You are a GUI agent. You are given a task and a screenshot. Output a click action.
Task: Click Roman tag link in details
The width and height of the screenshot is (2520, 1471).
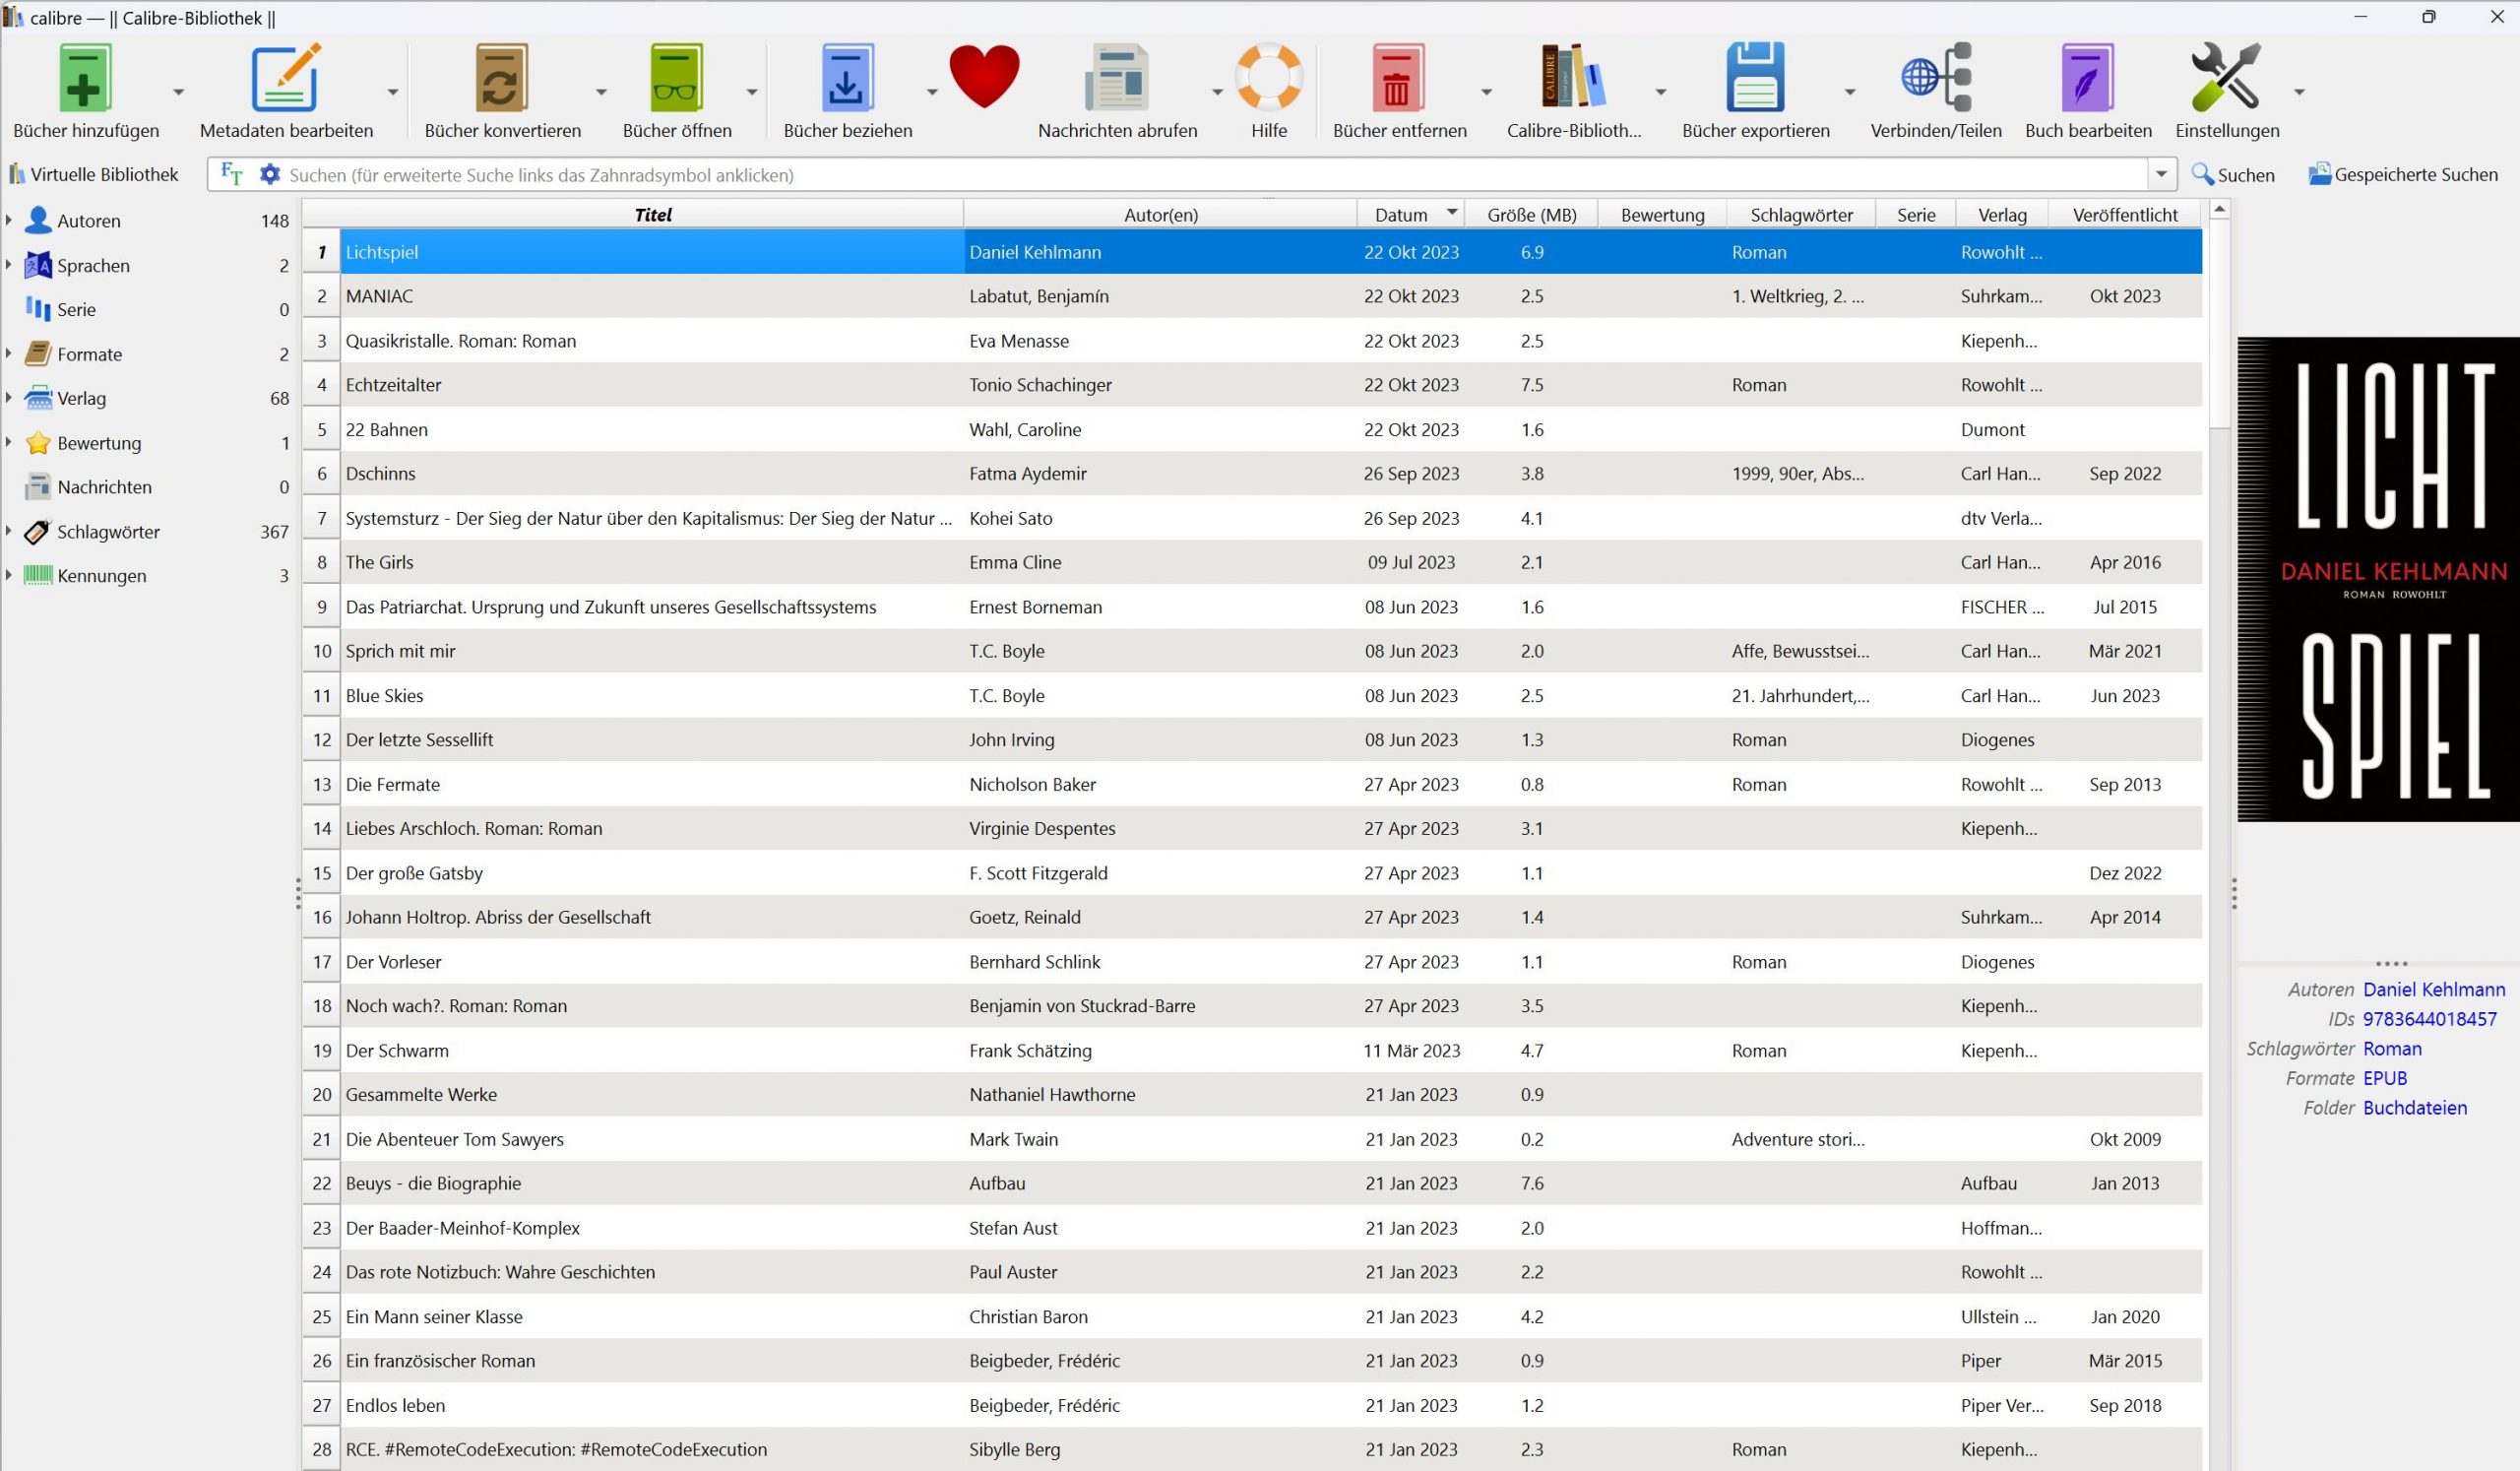[x=2392, y=1048]
